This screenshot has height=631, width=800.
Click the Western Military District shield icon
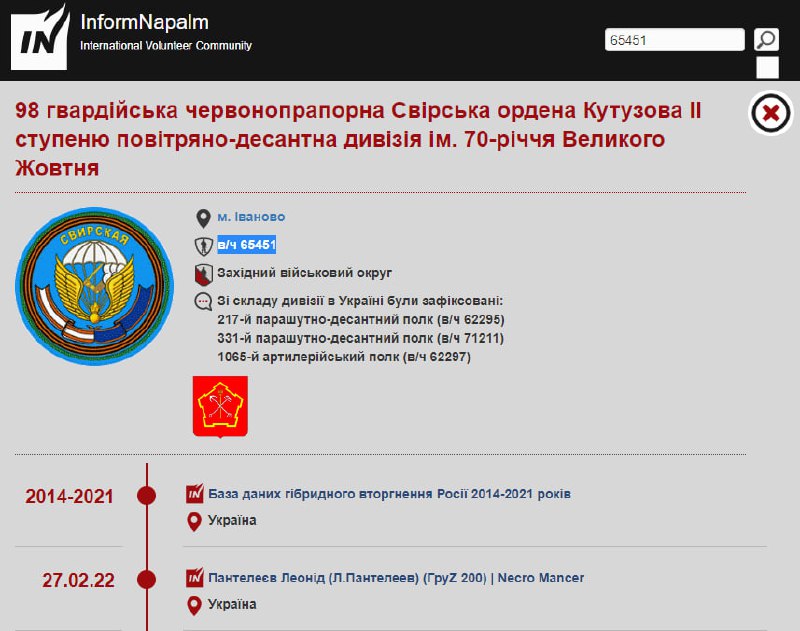[x=203, y=273]
